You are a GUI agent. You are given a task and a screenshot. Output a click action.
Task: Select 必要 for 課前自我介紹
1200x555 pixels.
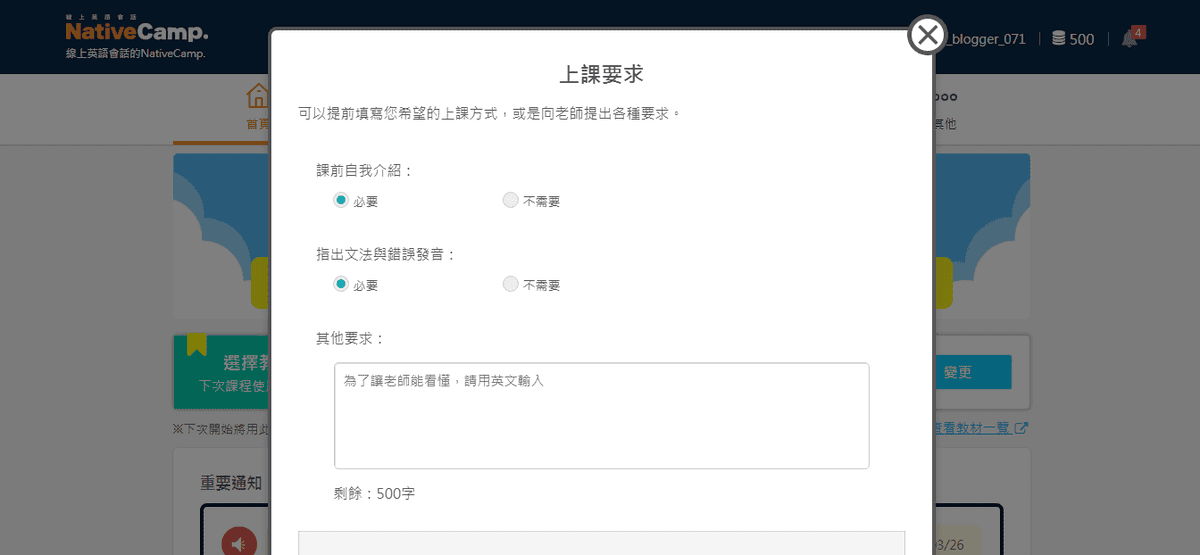[341, 200]
